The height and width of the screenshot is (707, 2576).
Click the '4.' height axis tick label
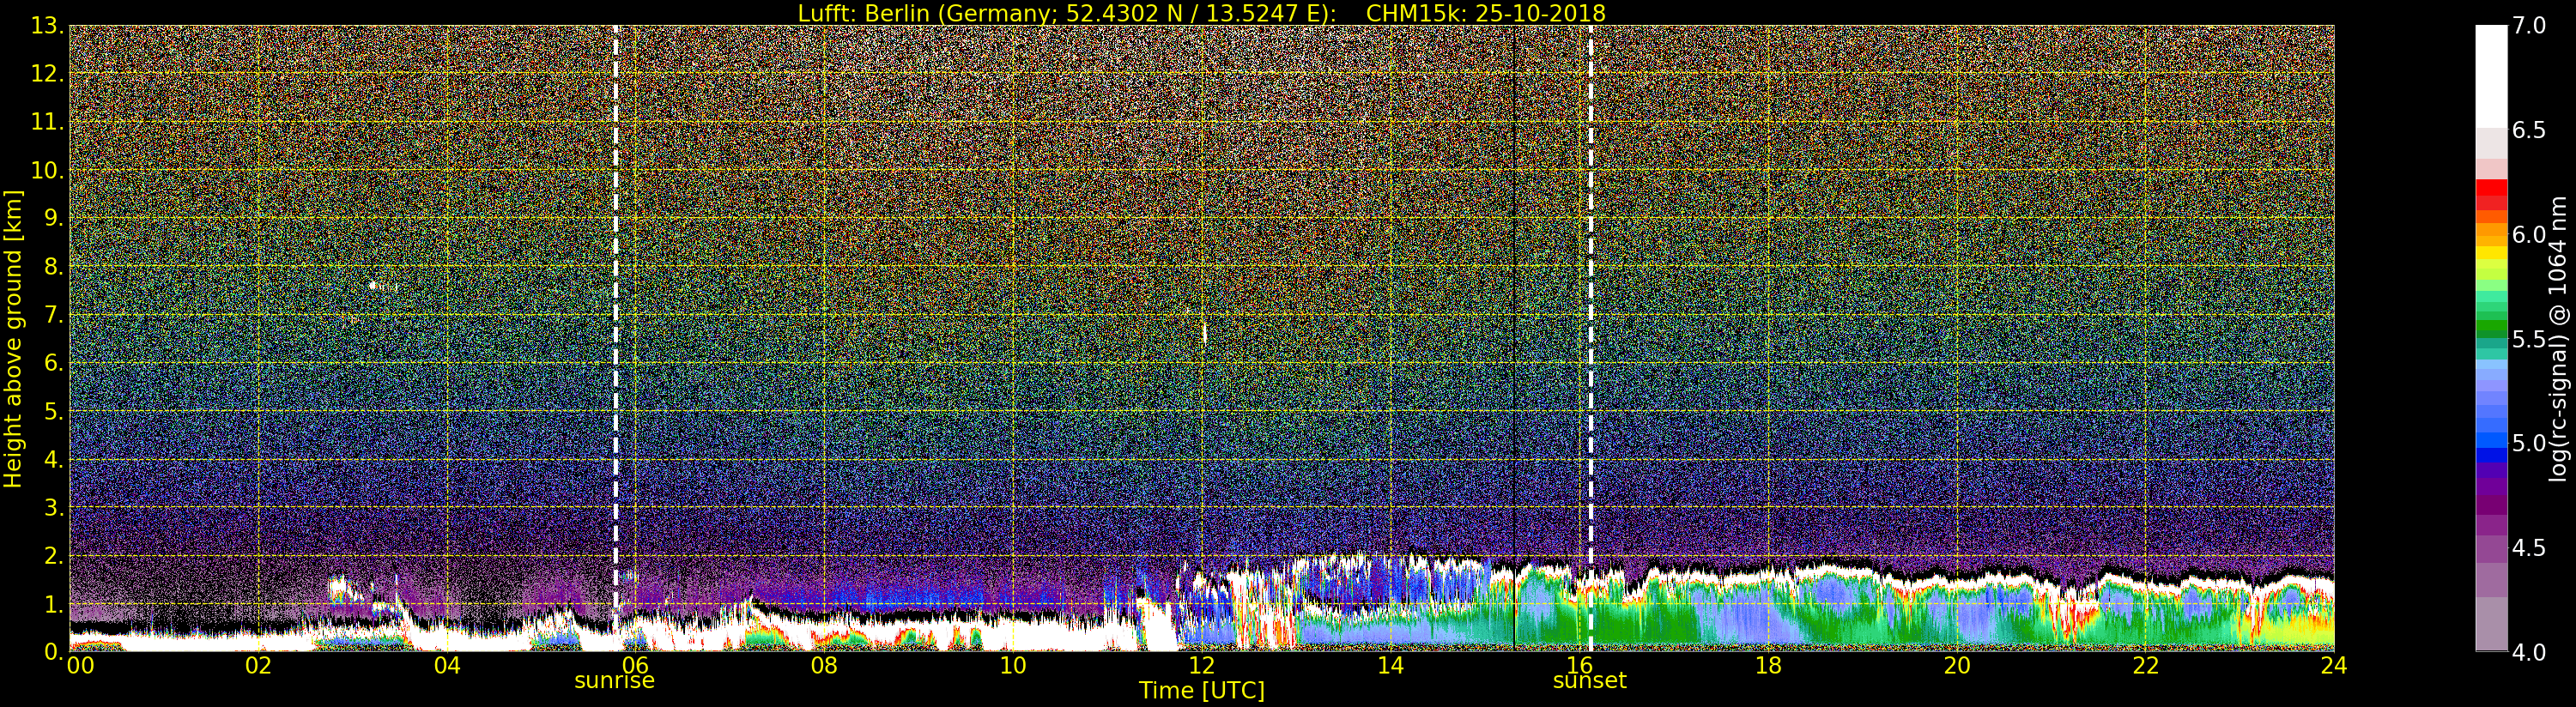[x=54, y=459]
